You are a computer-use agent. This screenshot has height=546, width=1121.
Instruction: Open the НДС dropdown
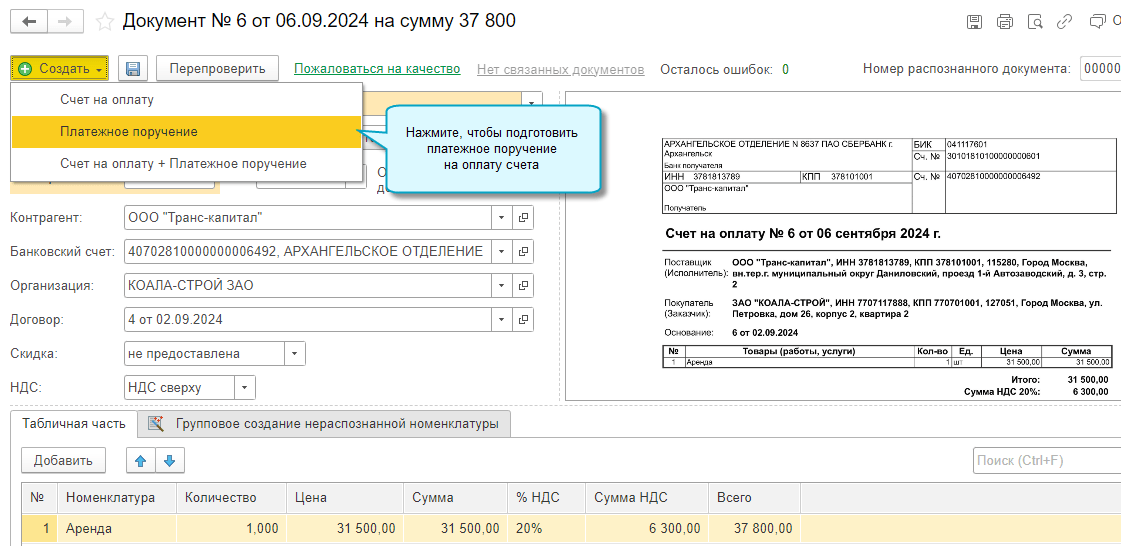[x=244, y=388]
